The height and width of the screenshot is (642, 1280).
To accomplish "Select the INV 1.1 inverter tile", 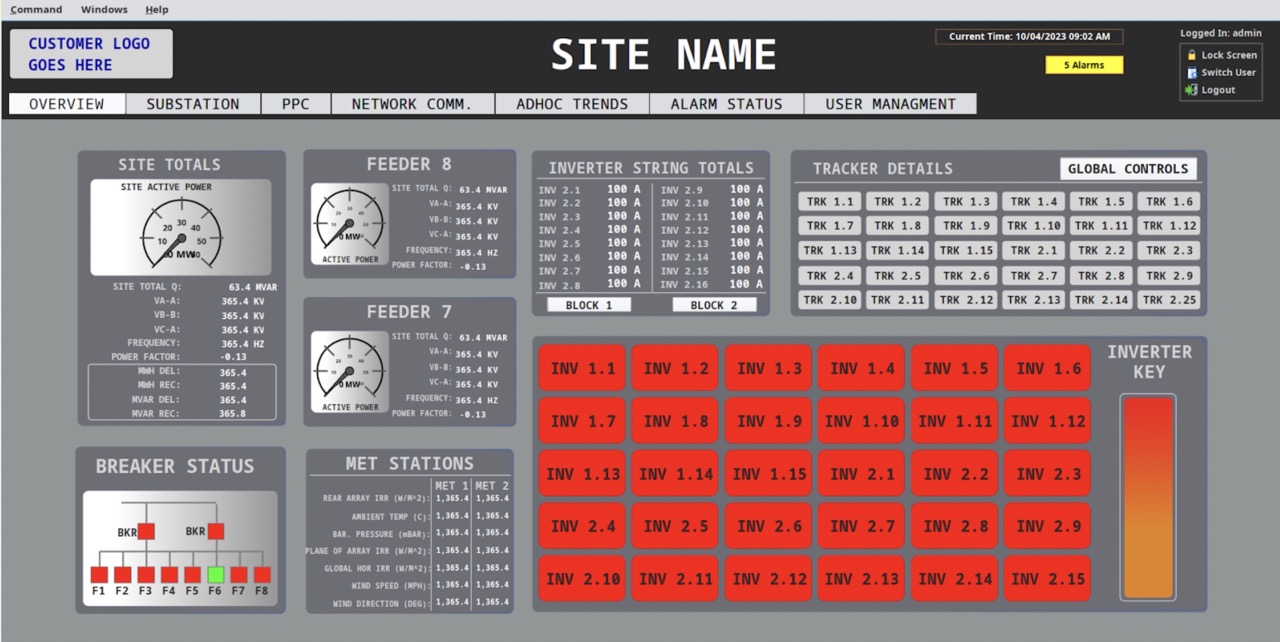I will click(582, 368).
